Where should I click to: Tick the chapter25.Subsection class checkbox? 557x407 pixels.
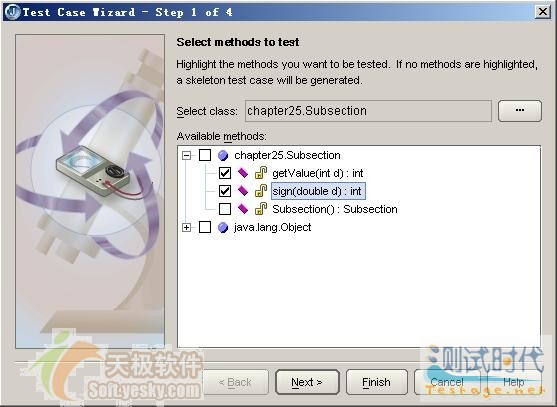click(205, 155)
